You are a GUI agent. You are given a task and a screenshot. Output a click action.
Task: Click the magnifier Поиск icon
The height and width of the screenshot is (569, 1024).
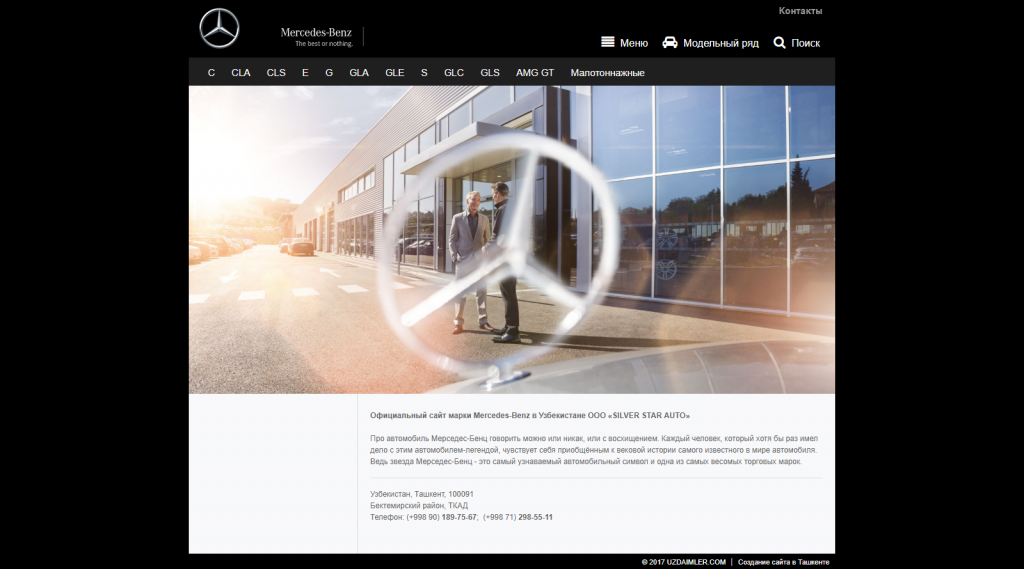point(779,42)
